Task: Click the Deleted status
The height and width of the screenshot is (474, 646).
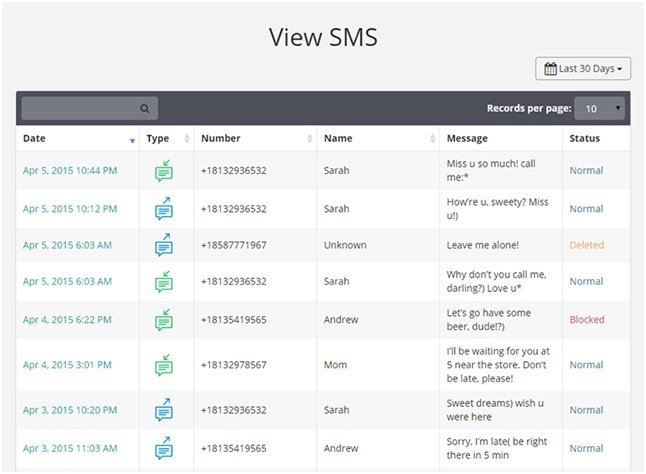Action: [587, 245]
